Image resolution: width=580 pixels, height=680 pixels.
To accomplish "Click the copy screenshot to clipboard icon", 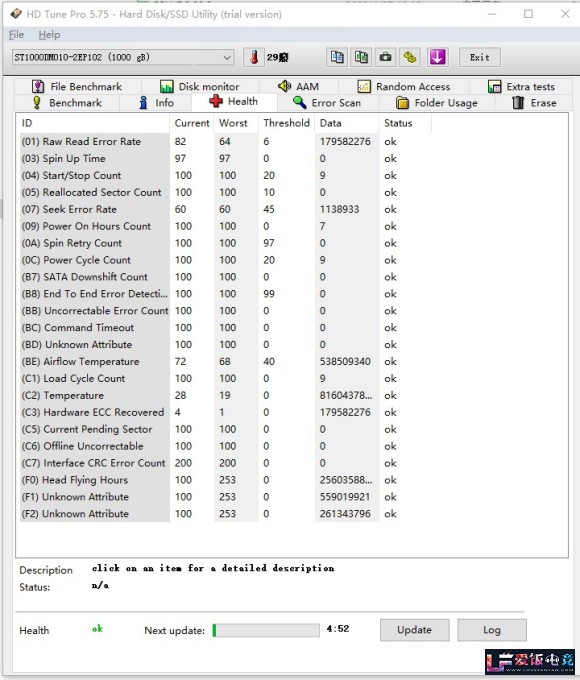I will tap(361, 57).
